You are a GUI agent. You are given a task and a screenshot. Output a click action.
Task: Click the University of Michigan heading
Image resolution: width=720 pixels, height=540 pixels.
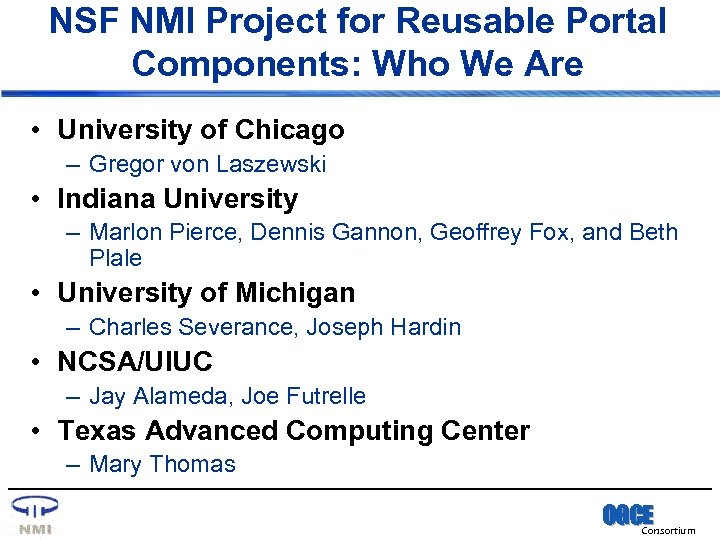click(206, 293)
